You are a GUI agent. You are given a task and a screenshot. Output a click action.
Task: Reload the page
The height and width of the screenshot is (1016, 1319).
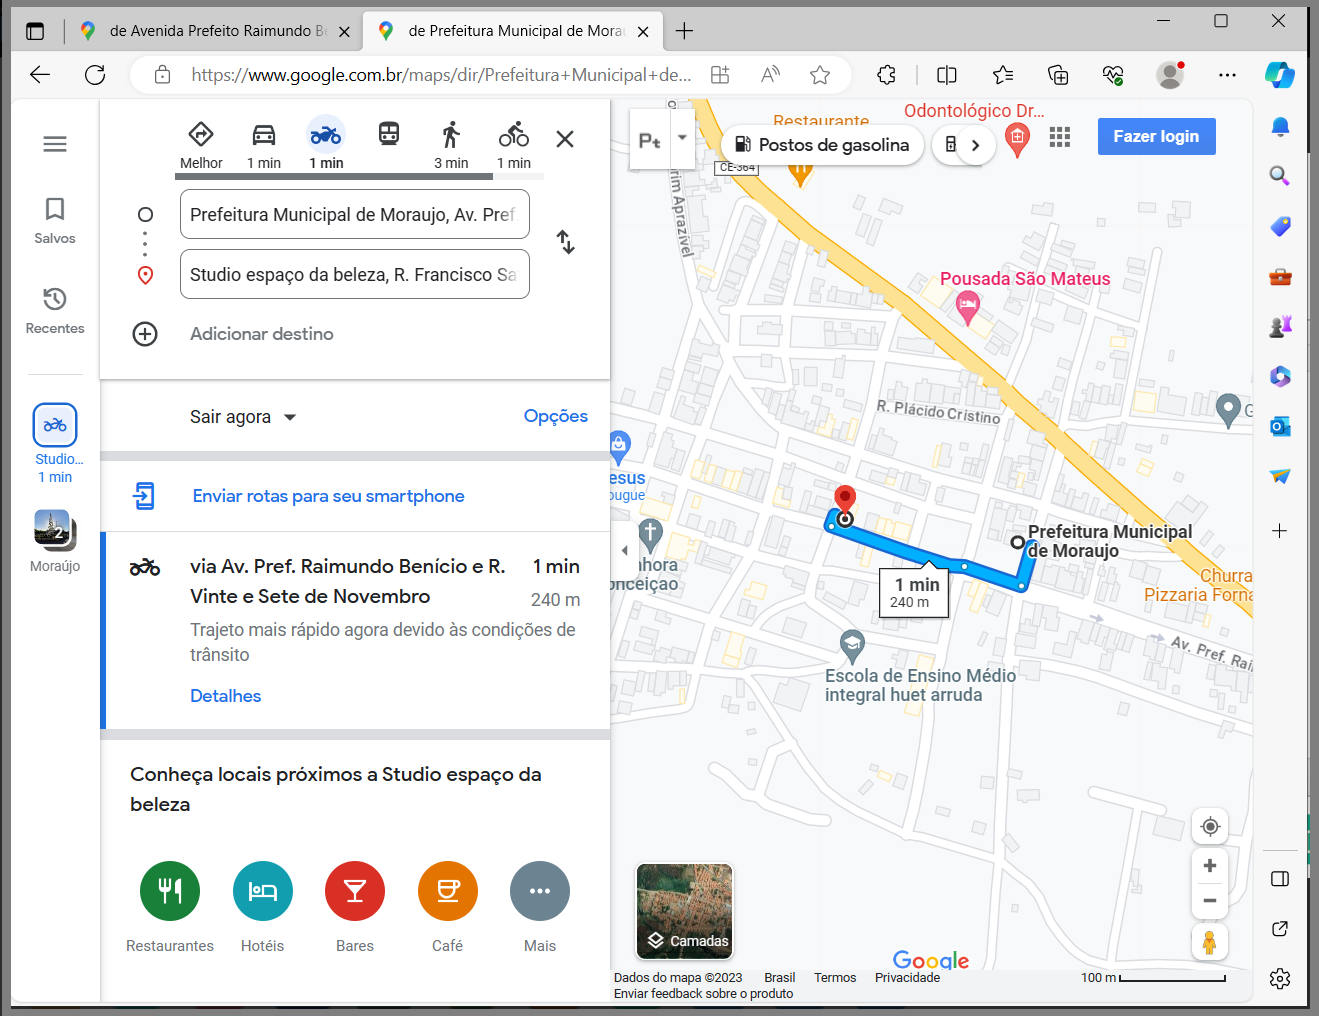95,75
